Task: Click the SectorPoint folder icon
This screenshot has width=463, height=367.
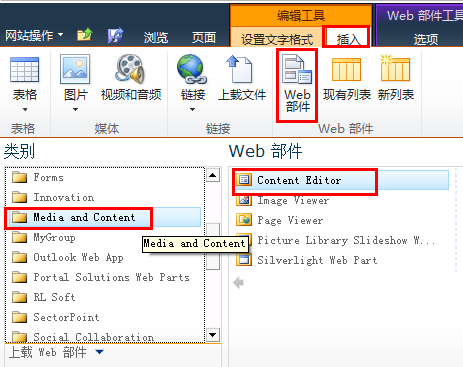Action: [19, 317]
